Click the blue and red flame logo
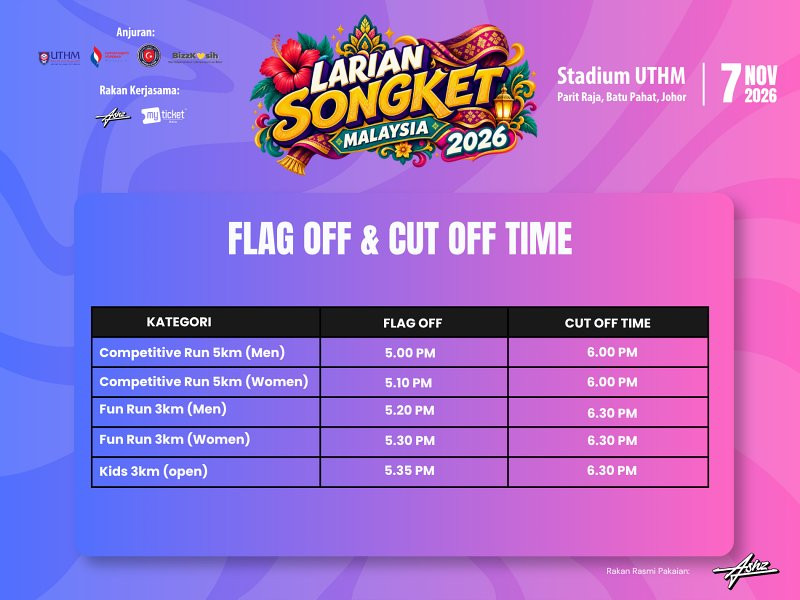Image resolution: width=800 pixels, height=600 pixels. click(x=108, y=56)
